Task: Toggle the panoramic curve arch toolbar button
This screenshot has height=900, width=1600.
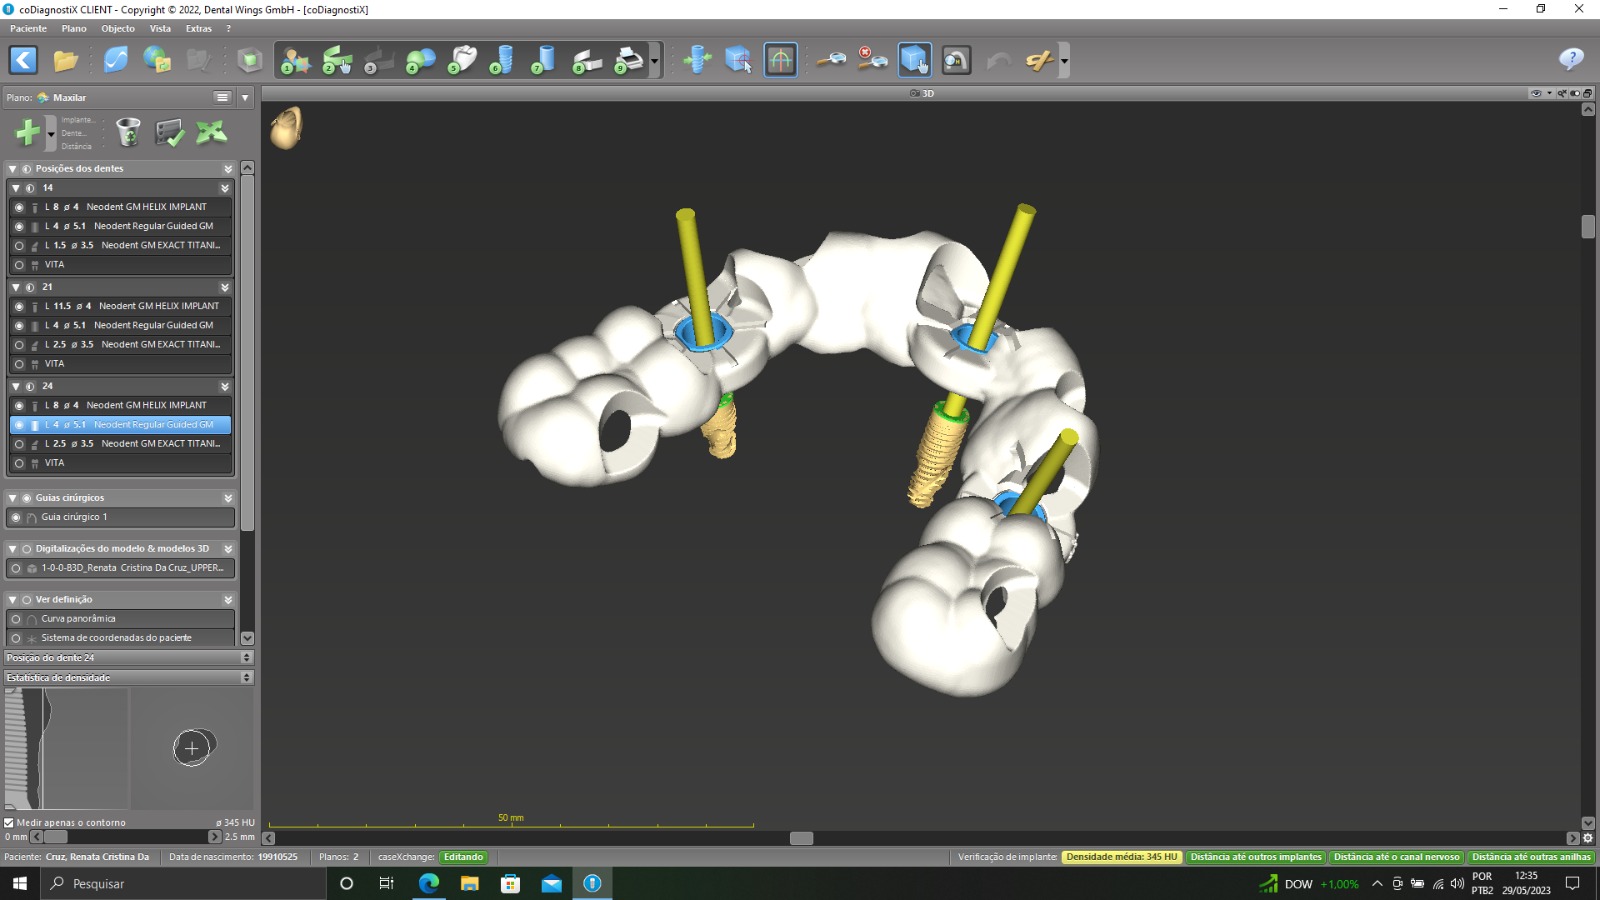Action: [x=780, y=60]
